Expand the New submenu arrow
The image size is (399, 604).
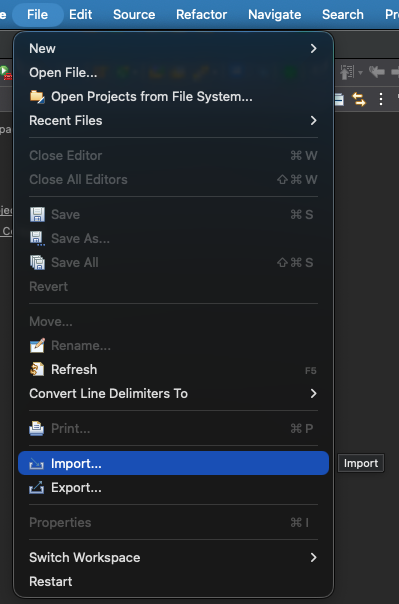coord(314,49)
